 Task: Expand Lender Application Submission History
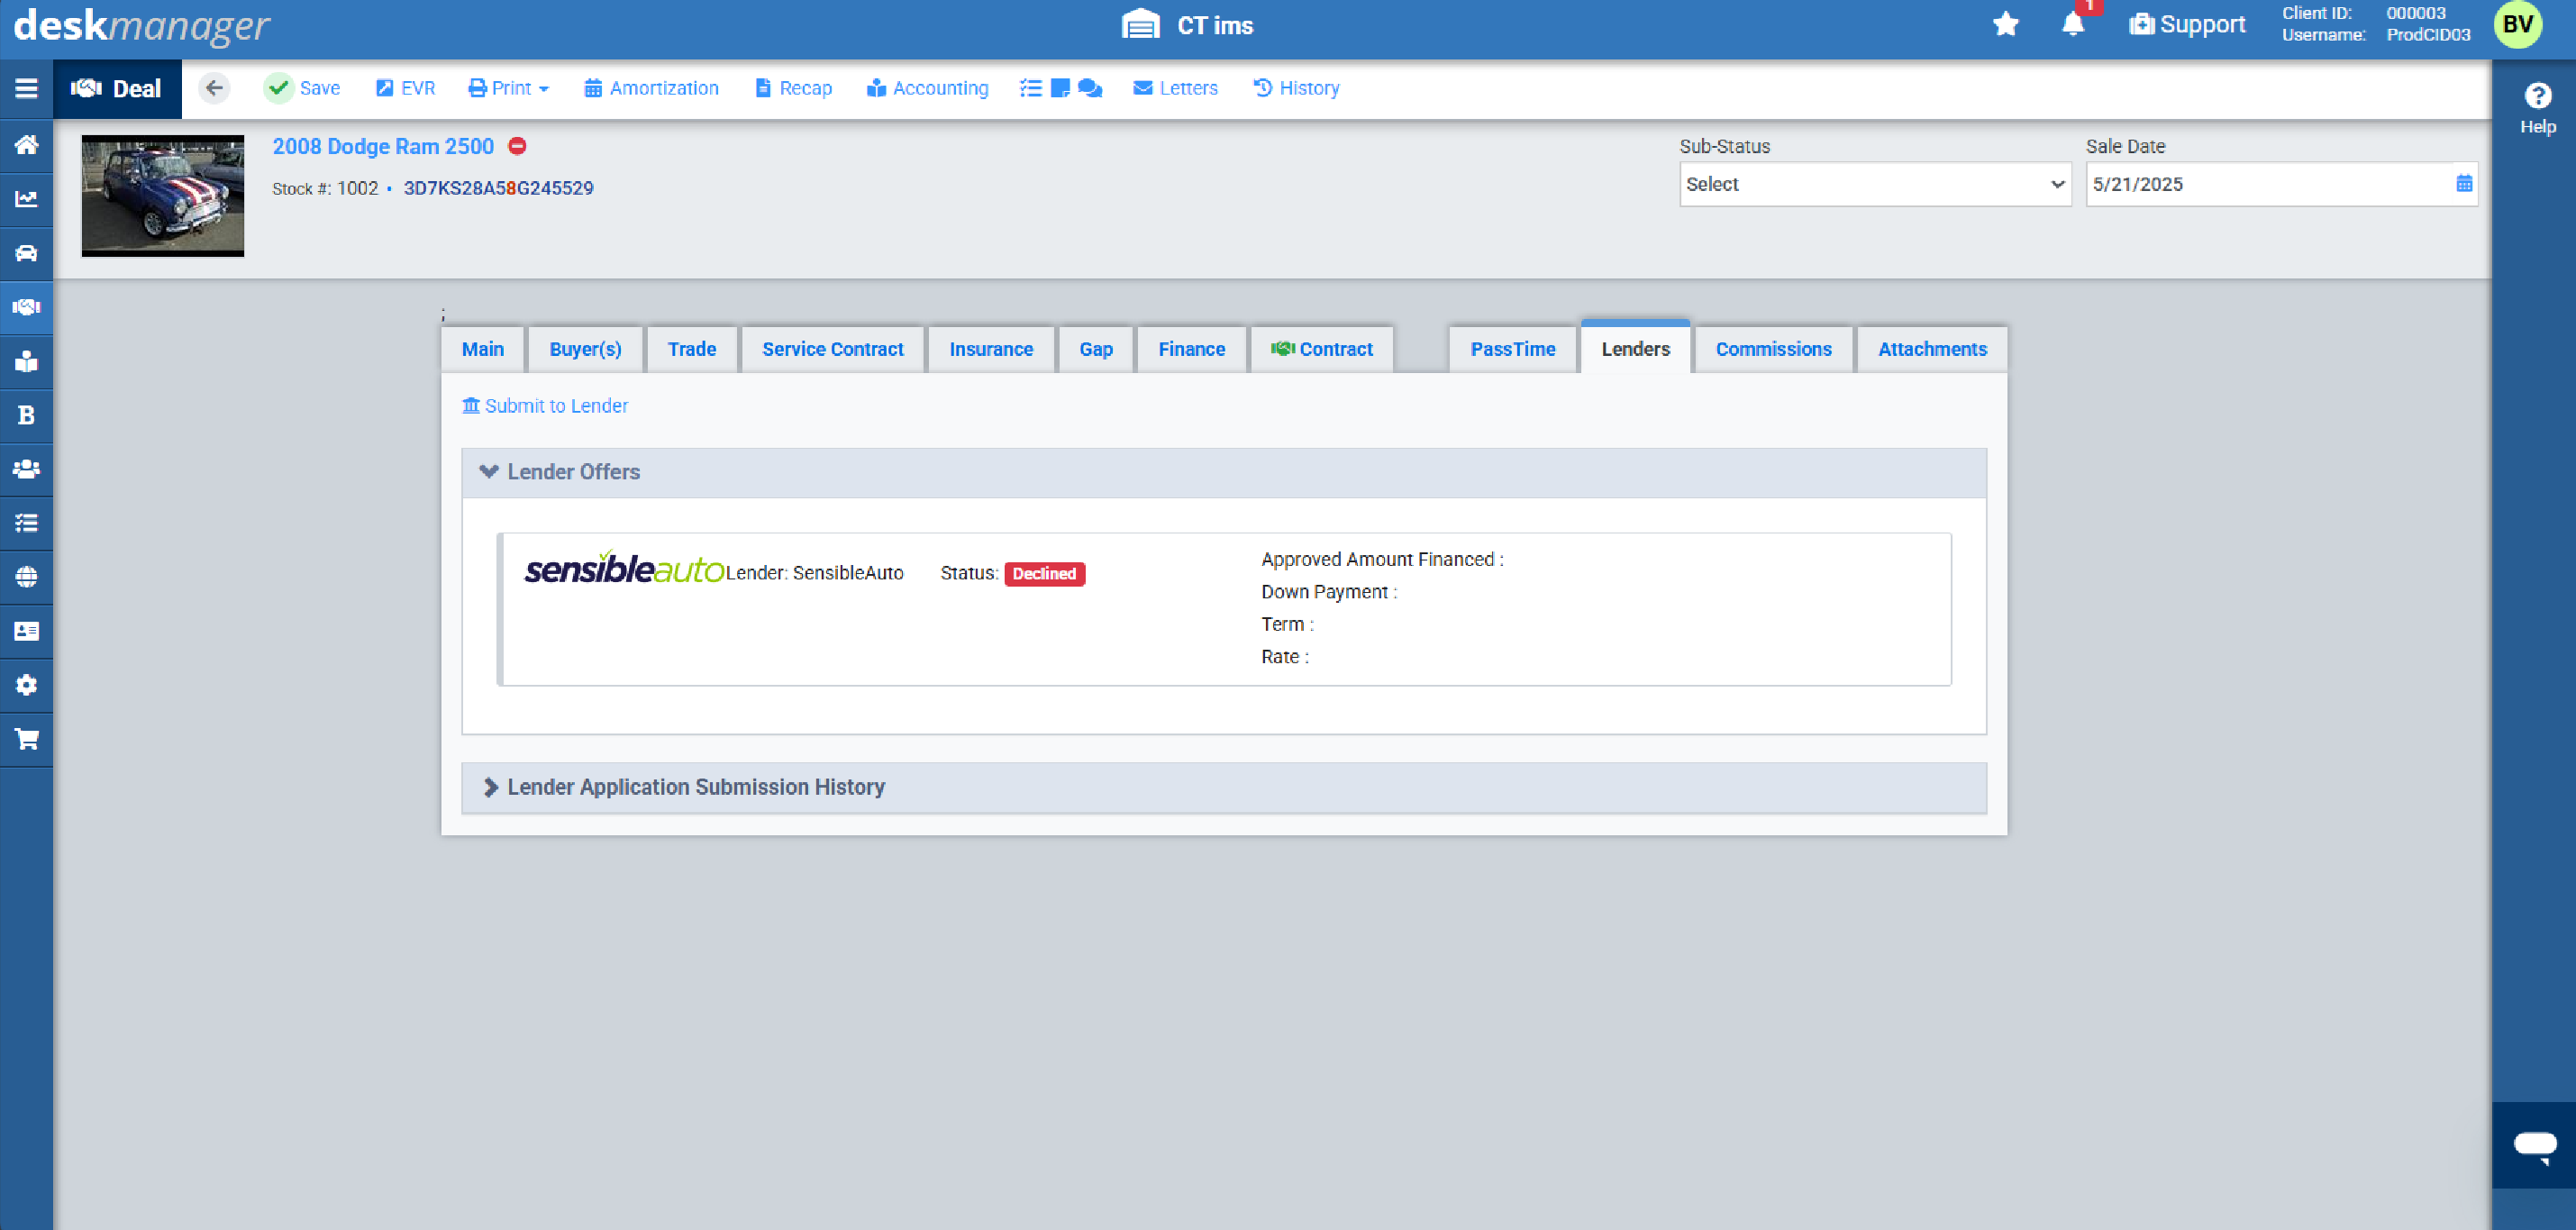click(1223, 787)
